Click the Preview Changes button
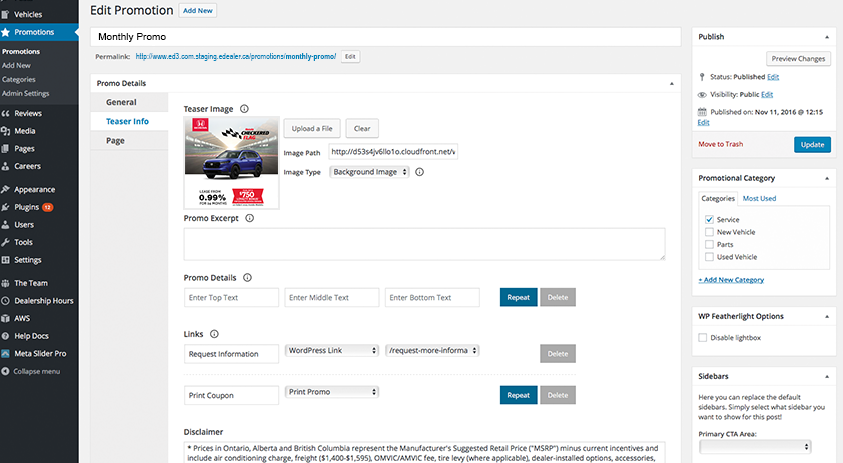 pos(798,59)
